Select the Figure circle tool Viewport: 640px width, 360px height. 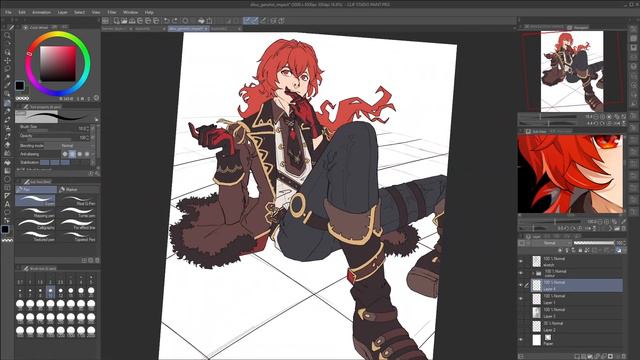(x=7, y=179)
